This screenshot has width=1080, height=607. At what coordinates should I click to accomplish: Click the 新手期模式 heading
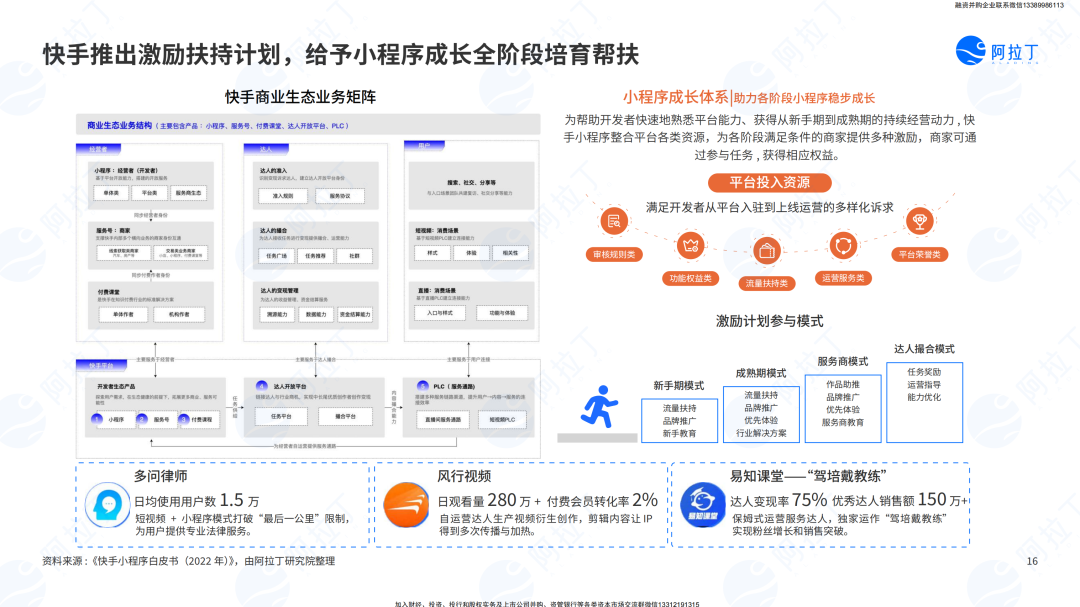(678, 385)
